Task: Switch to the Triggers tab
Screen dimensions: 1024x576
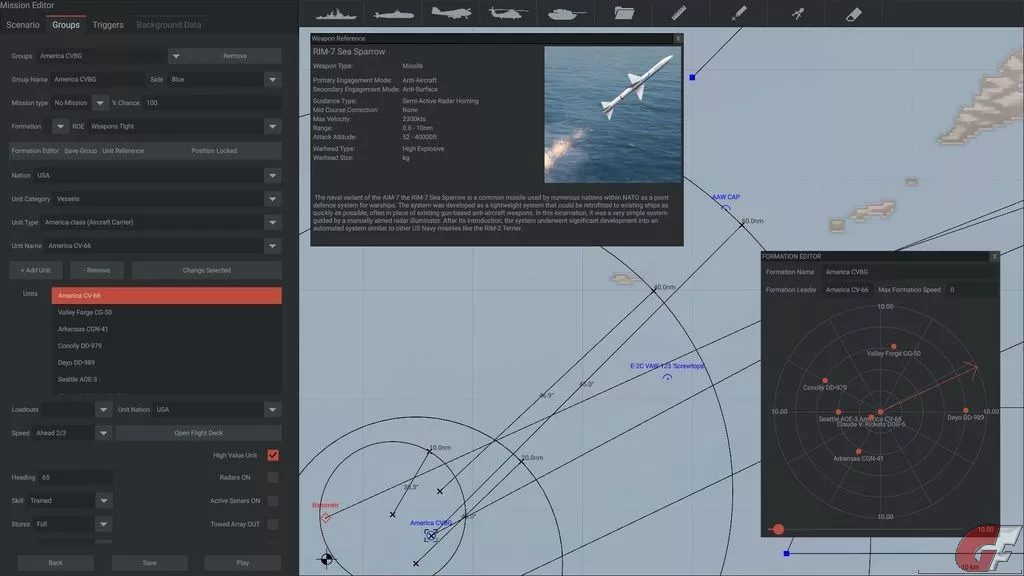Action: tap(108, 24)
